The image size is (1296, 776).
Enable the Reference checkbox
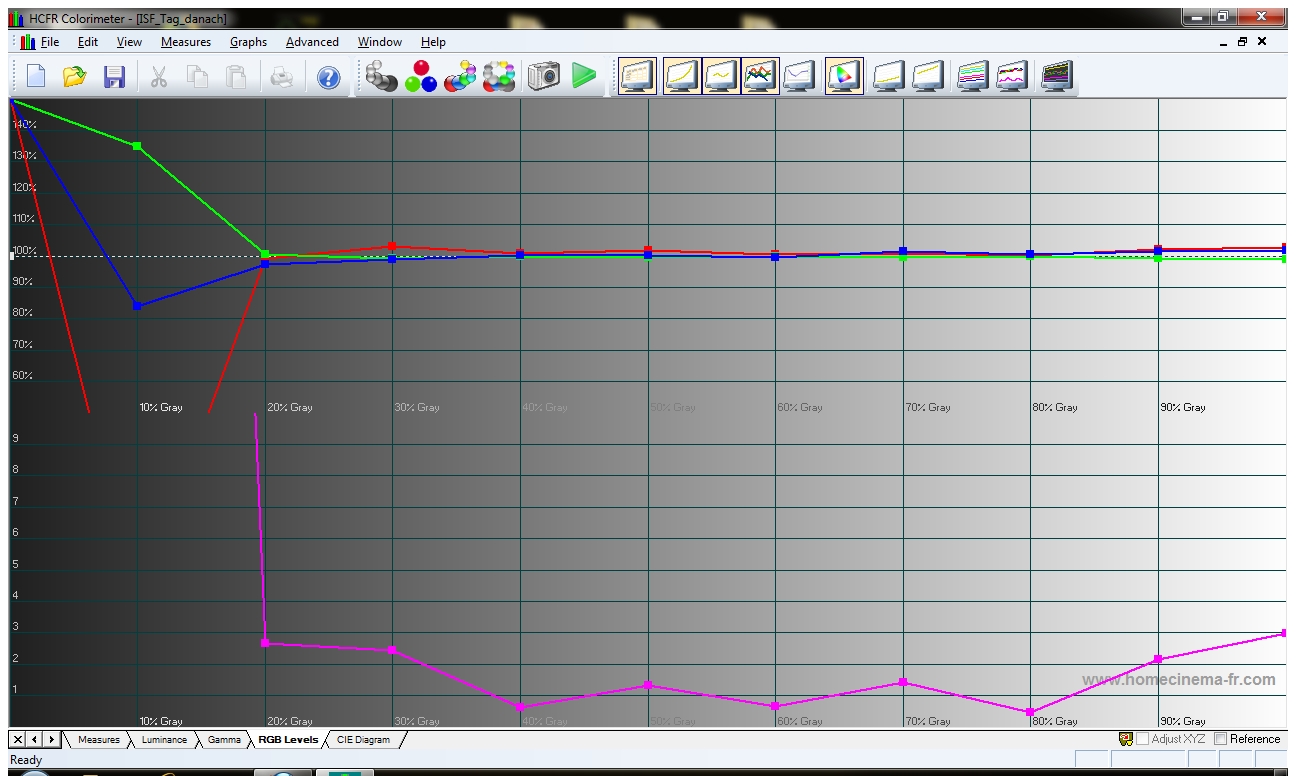pyautogui.click(x=1220, y=739)
